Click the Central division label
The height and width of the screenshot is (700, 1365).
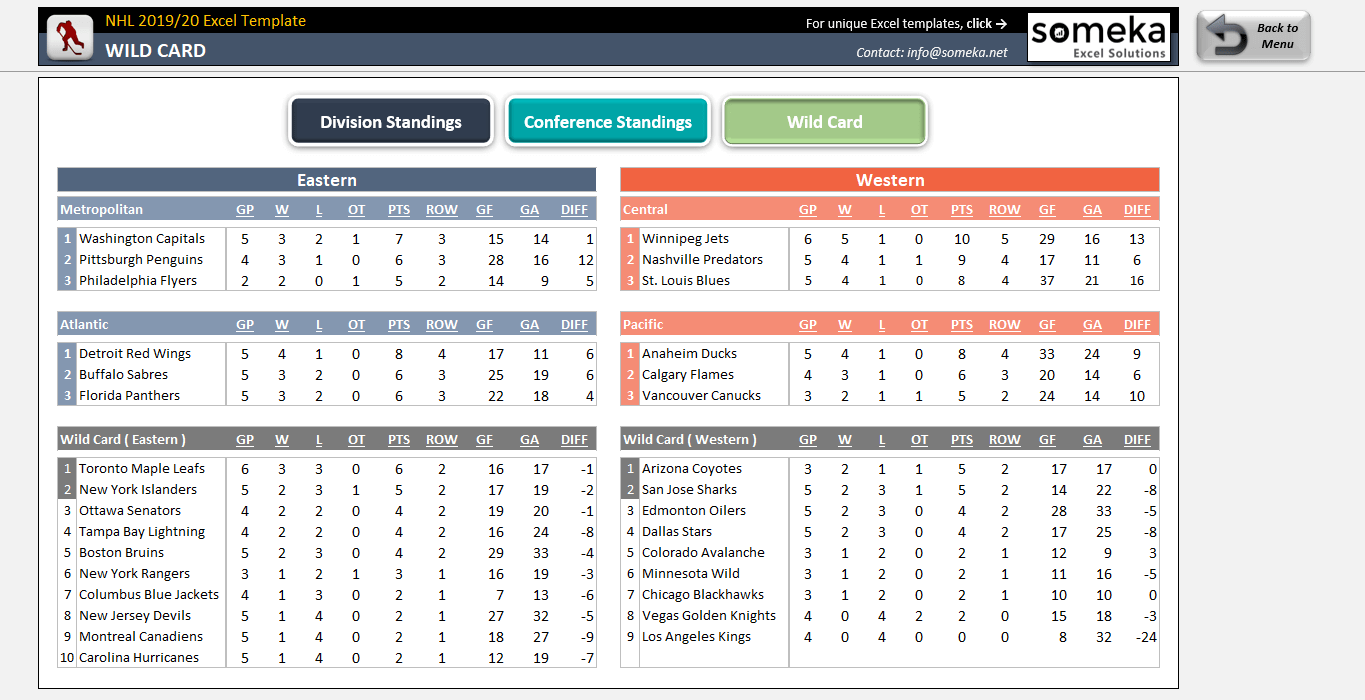645,210
